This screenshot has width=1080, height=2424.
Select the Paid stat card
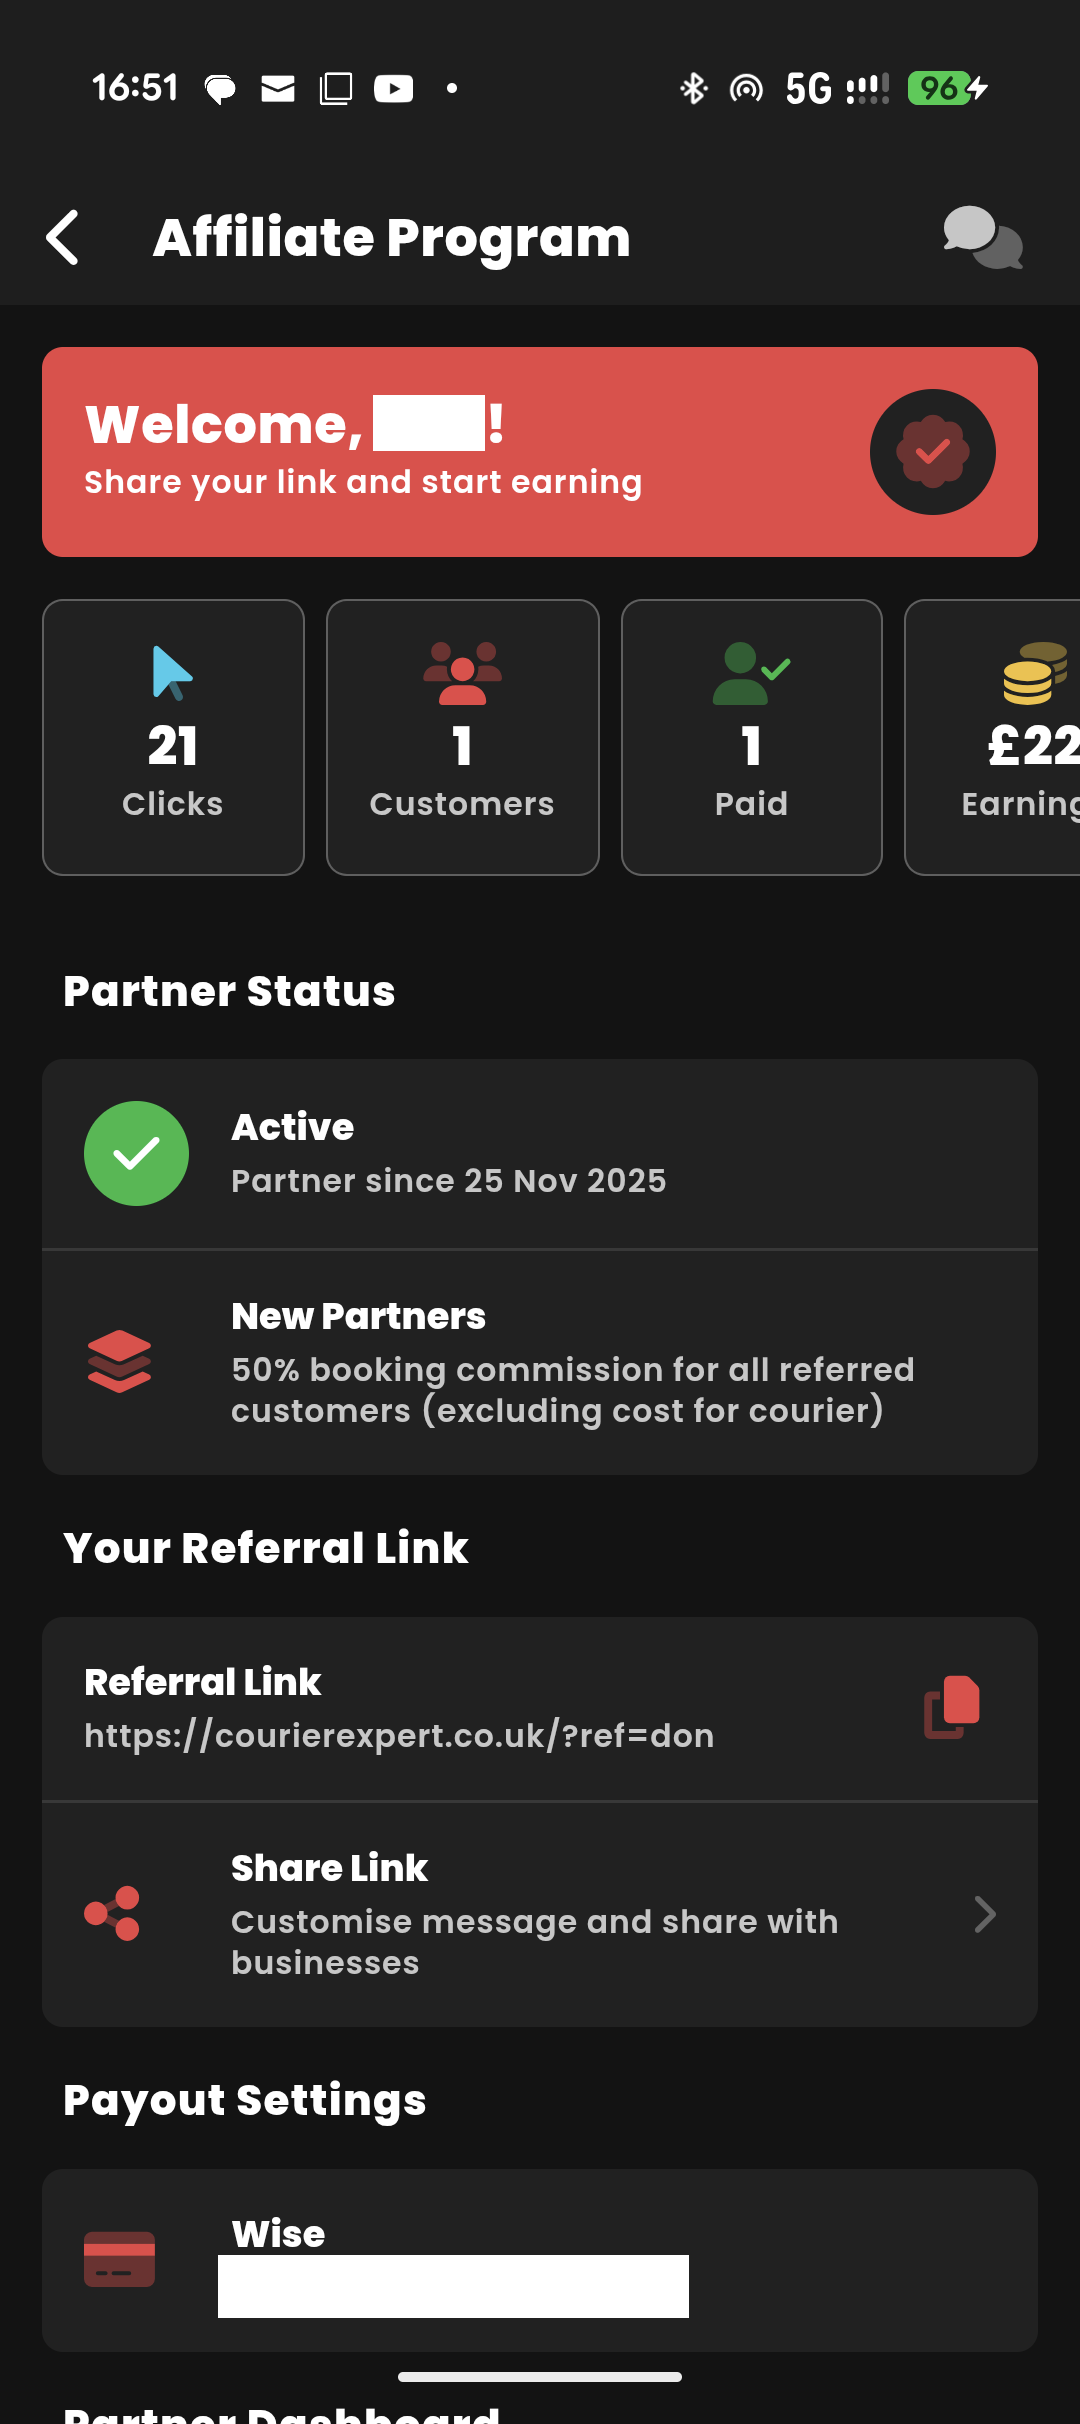coord(751,737)
